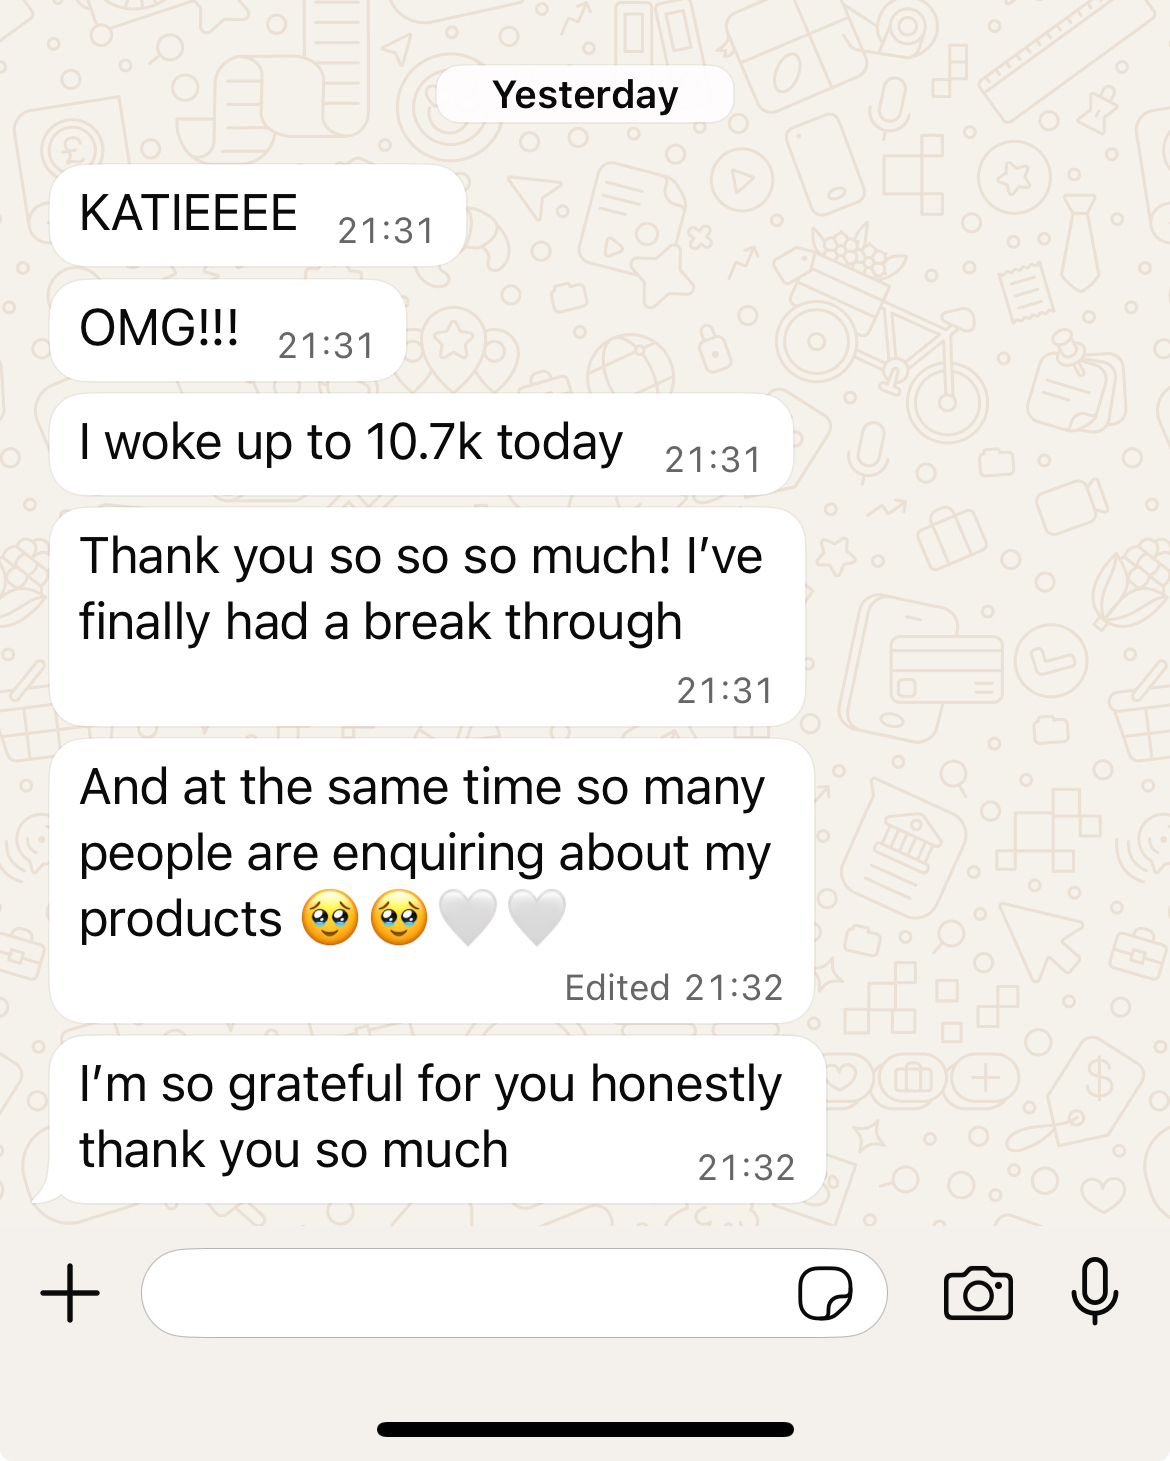Image resolution: width=1170 pixels, height=1461 pixels.
Task: Tap the "I woke up to 10.7k today" message
Action: tap(421, 444)
